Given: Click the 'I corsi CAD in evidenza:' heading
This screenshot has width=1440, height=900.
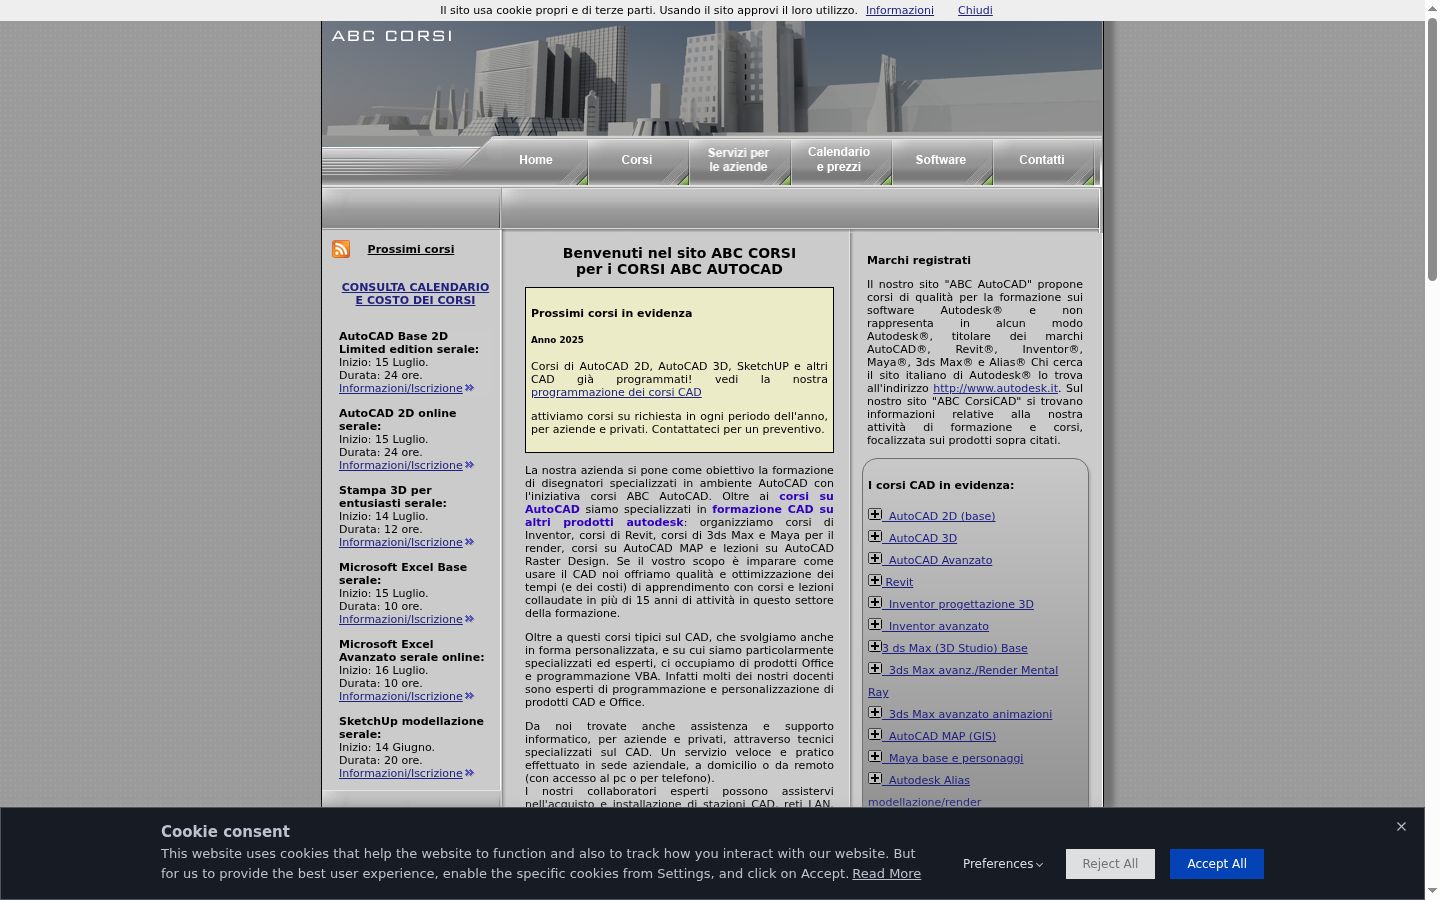Looking at the screenshot, I should tap(941, 485).
